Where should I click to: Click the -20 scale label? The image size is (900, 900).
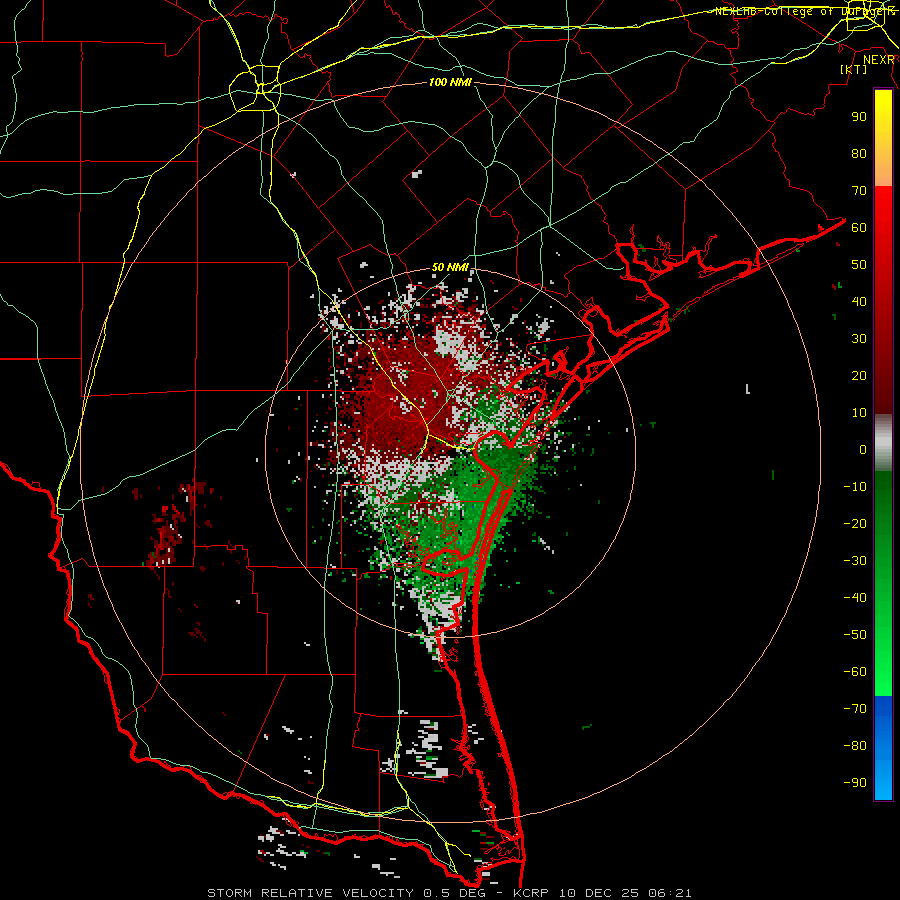855,523
